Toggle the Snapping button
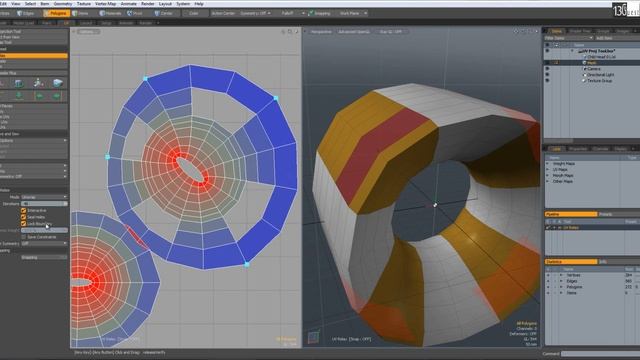 coord(320,13)
